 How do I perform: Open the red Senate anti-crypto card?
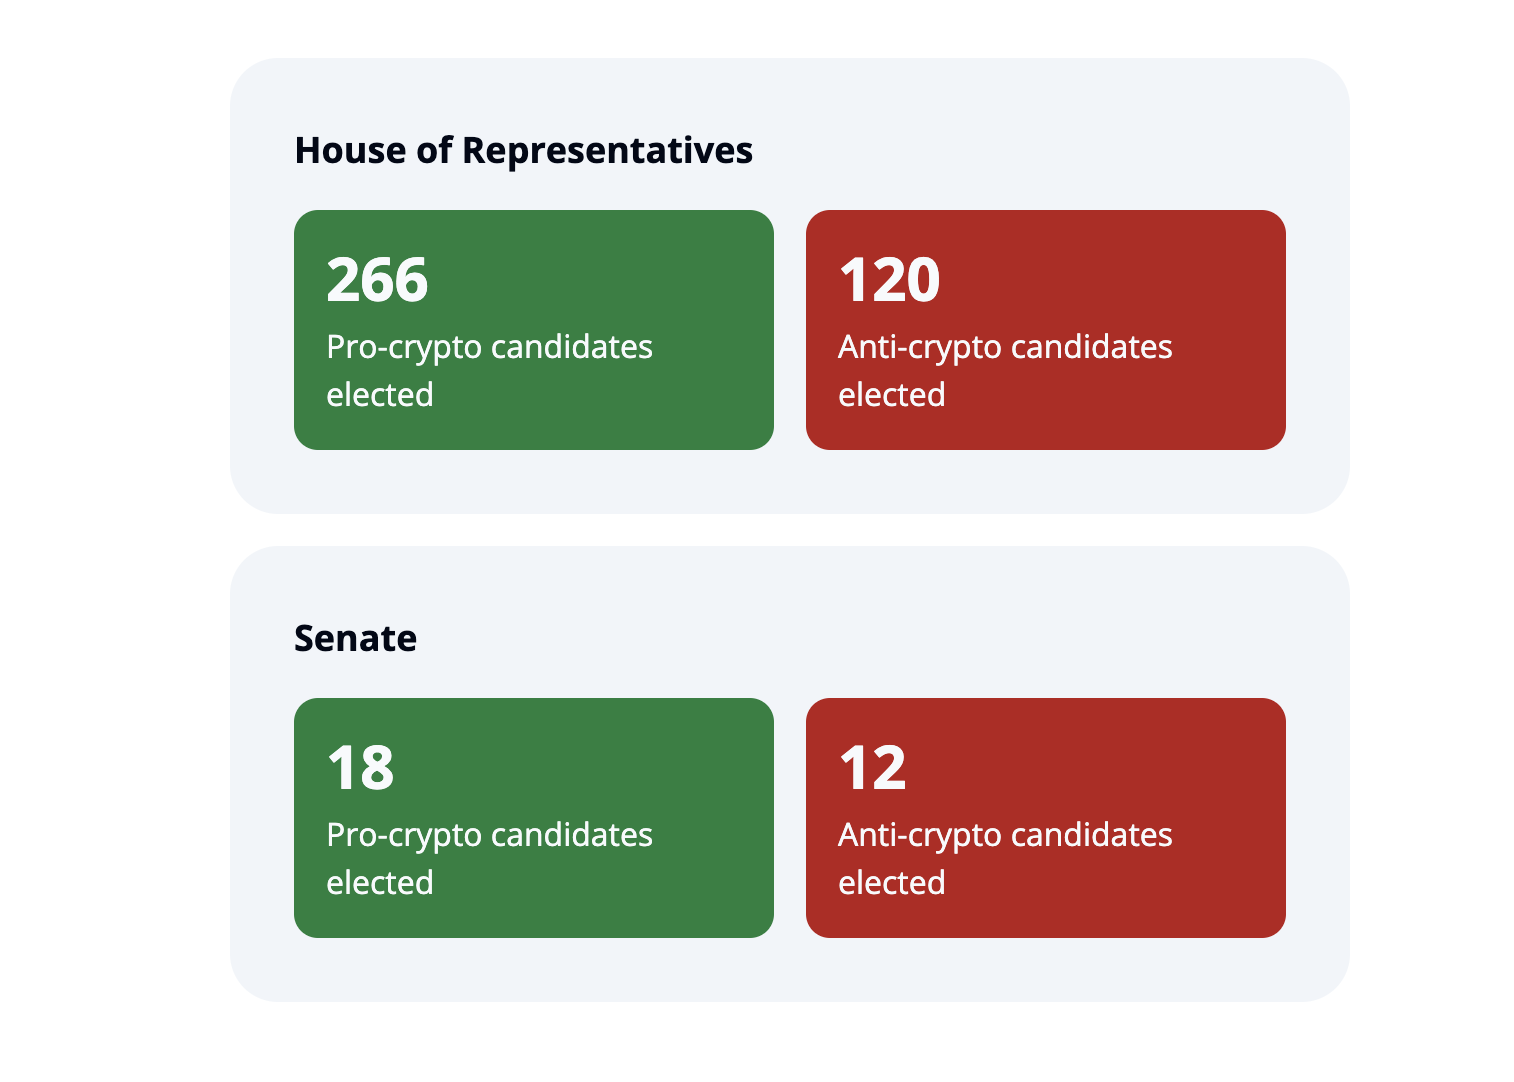1046,818
